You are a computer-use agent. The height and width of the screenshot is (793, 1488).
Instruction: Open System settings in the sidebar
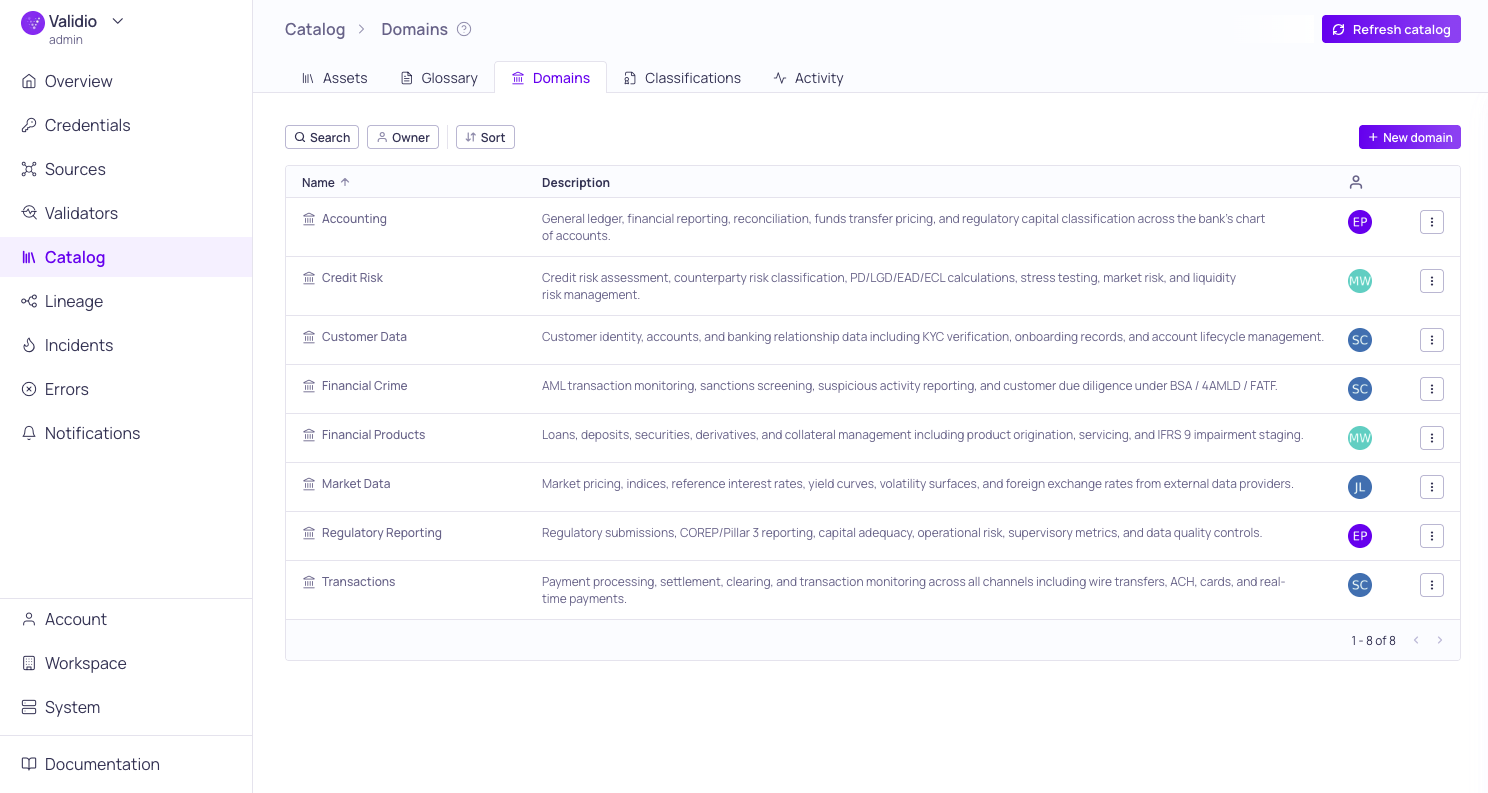[126, 707]
